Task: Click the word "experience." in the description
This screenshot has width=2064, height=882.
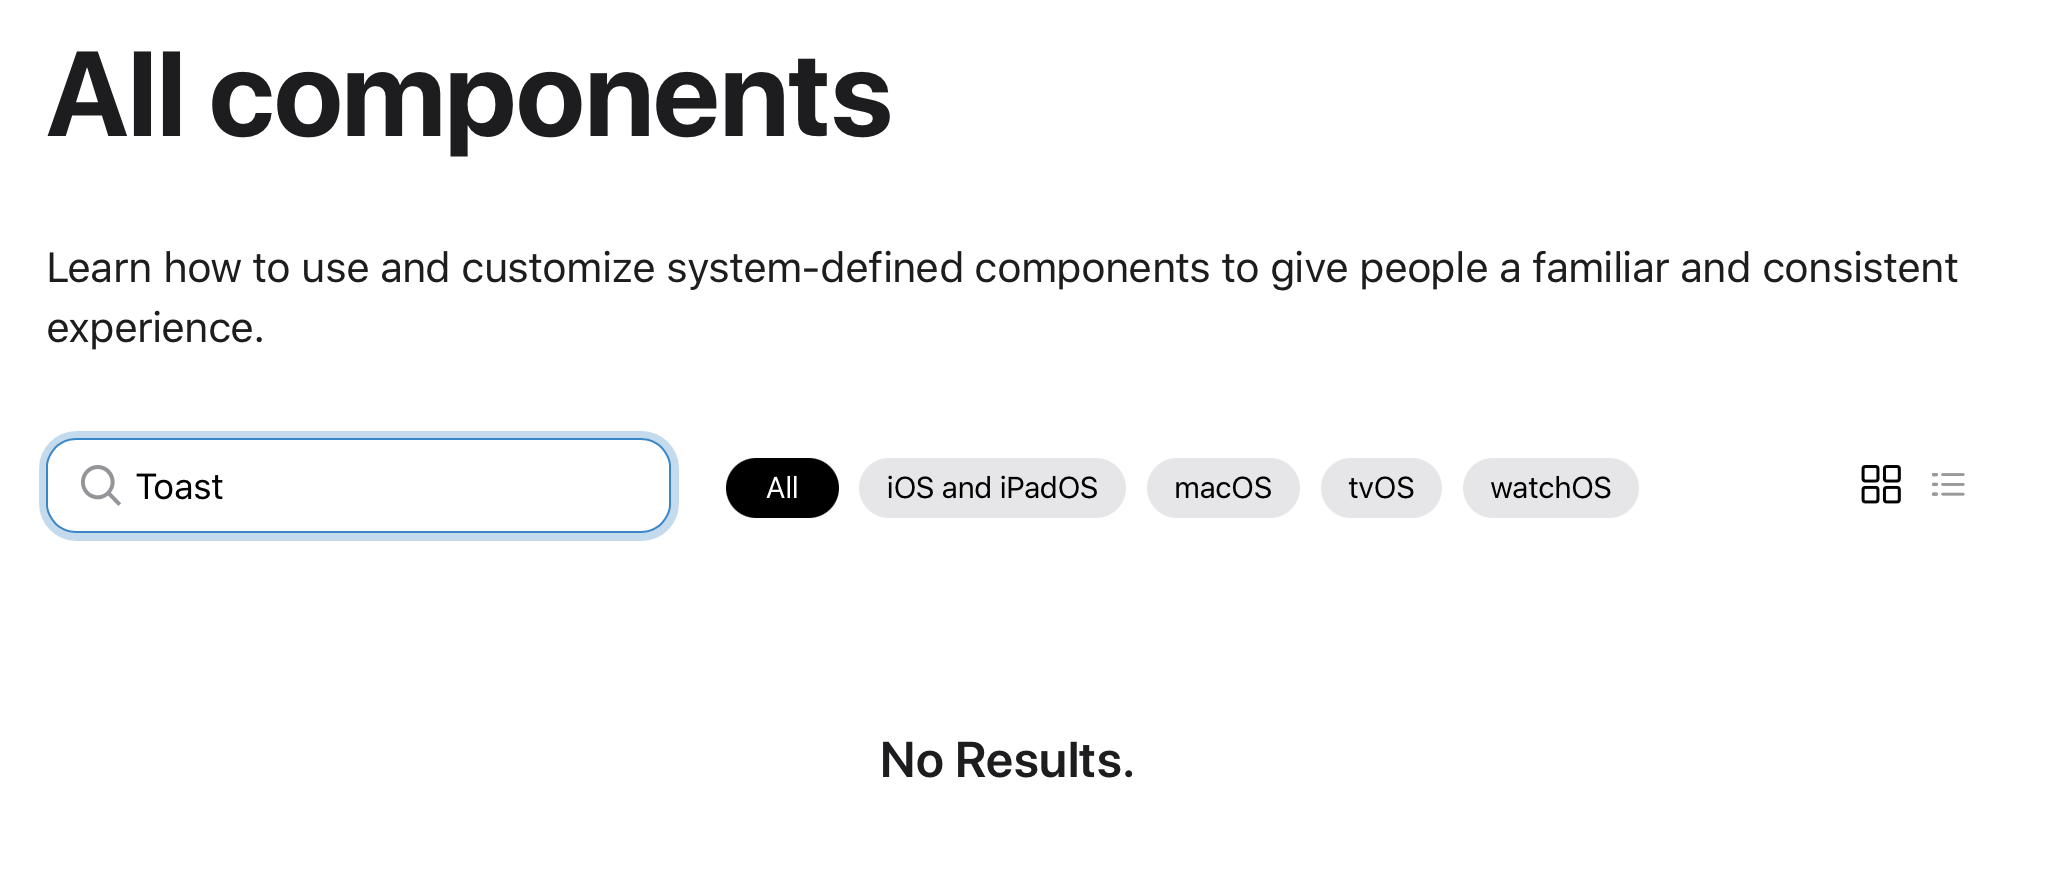Action: (155, 328)
